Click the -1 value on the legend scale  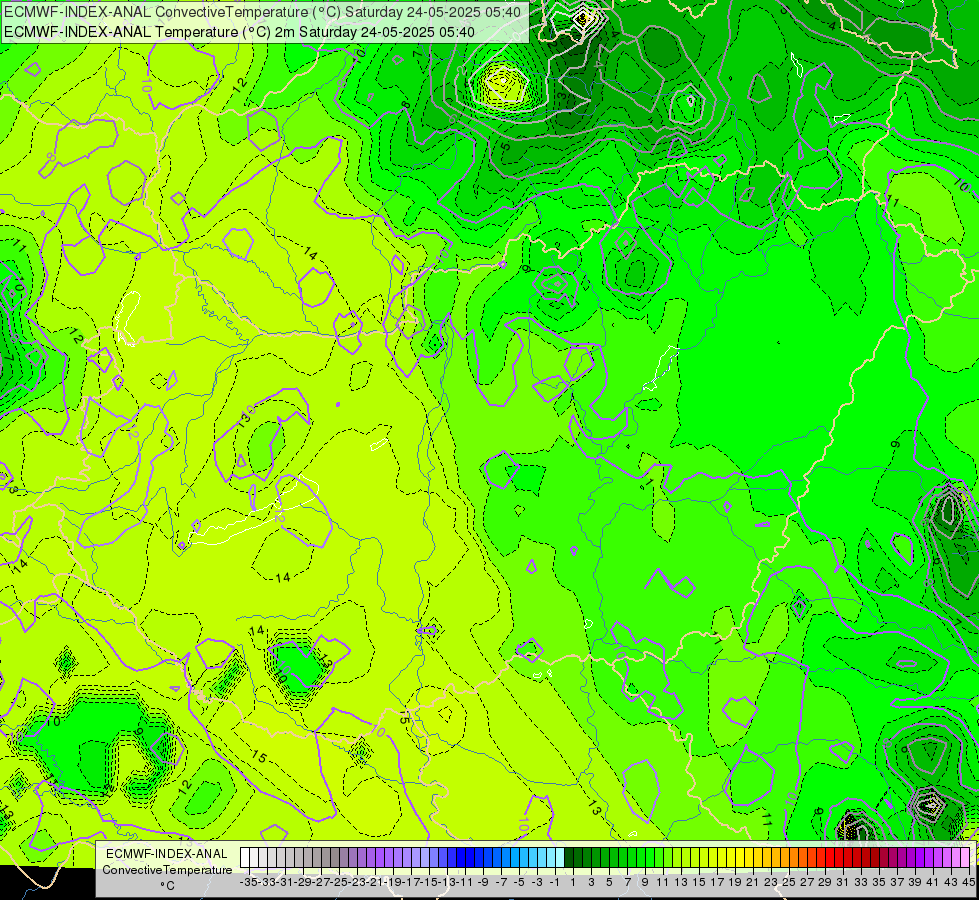[555, 882]
